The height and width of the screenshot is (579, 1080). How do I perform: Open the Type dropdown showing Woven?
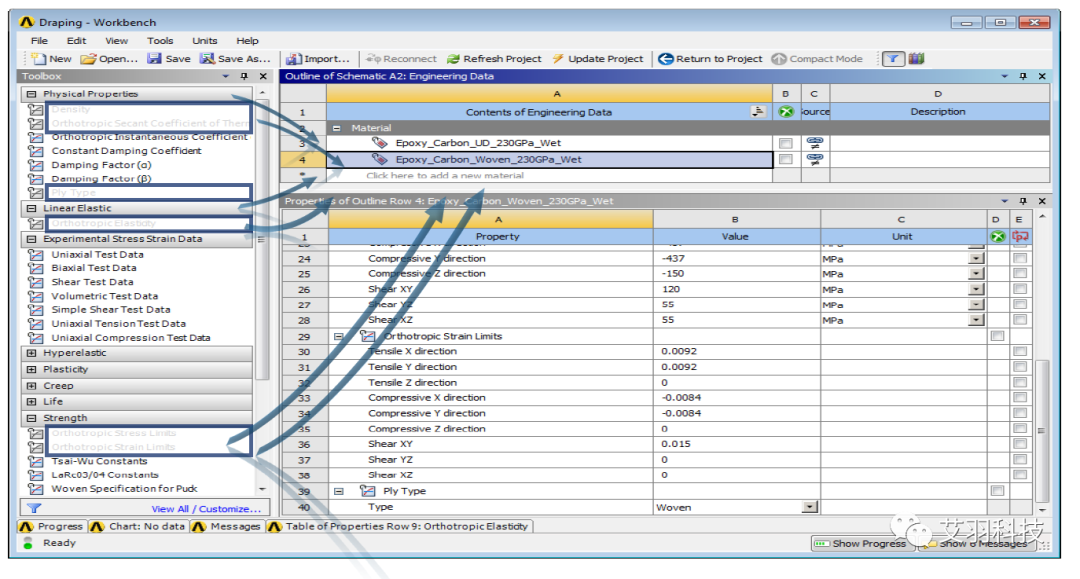(x=809, y=507)
